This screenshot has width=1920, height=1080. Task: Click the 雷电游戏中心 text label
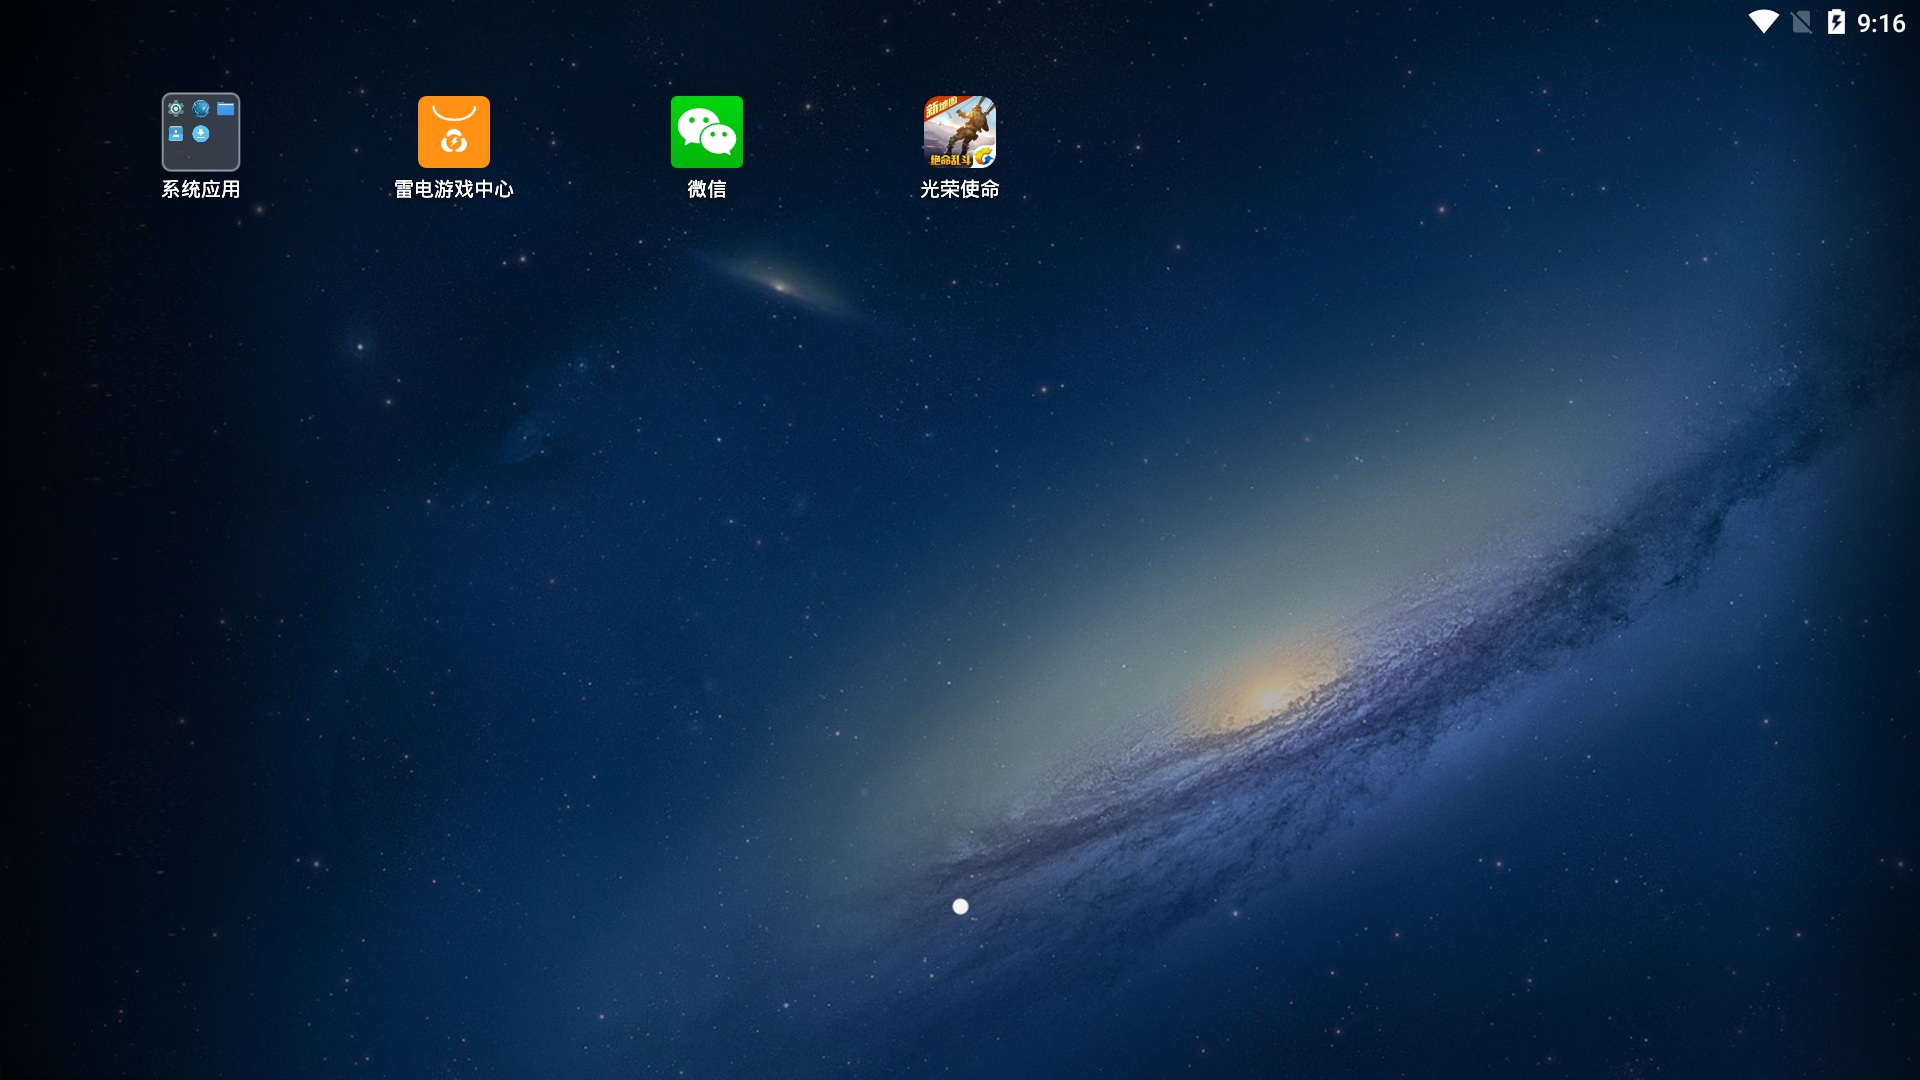tap(453, 189)
